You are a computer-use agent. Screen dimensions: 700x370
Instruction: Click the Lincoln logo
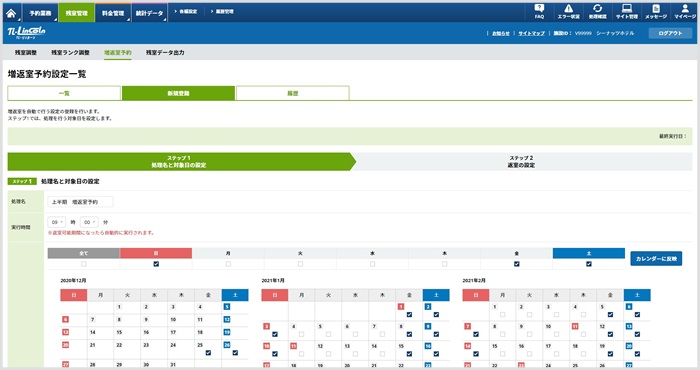point(26,33)
